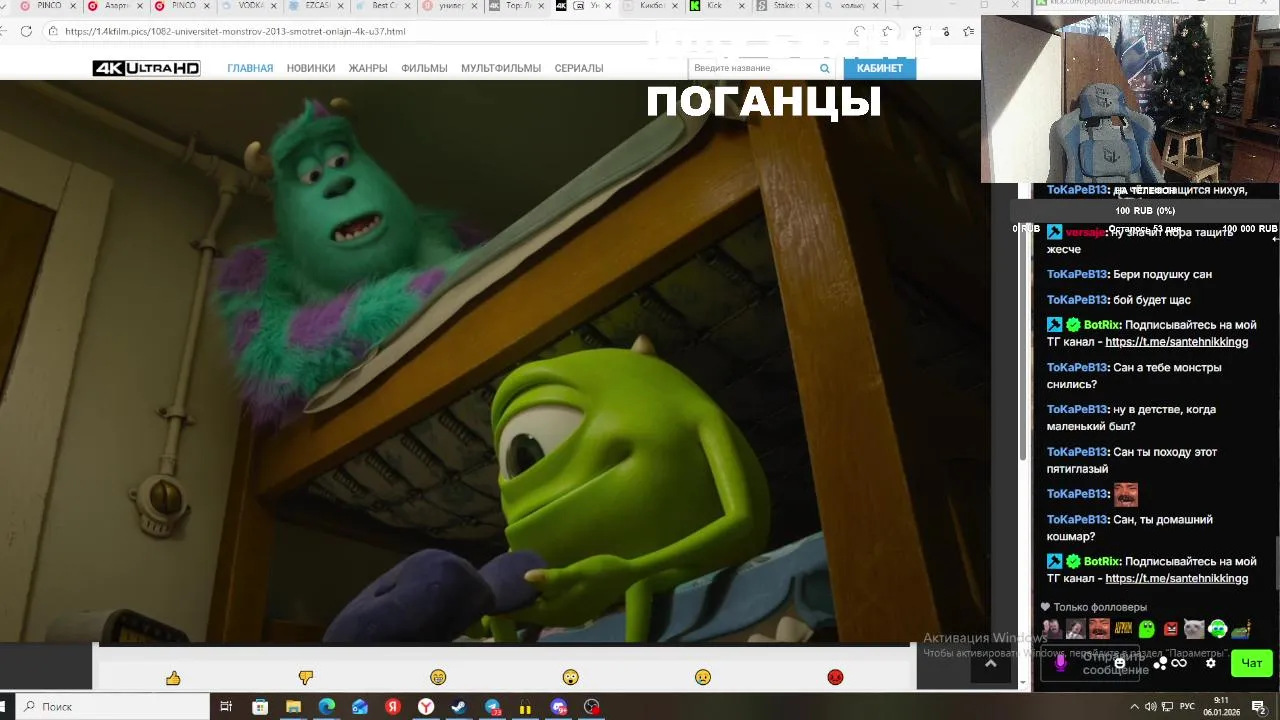The width and height of the screenshot is (1280, 720).
Task: Open Telegram from the taskbar
Action: point(493,707)
